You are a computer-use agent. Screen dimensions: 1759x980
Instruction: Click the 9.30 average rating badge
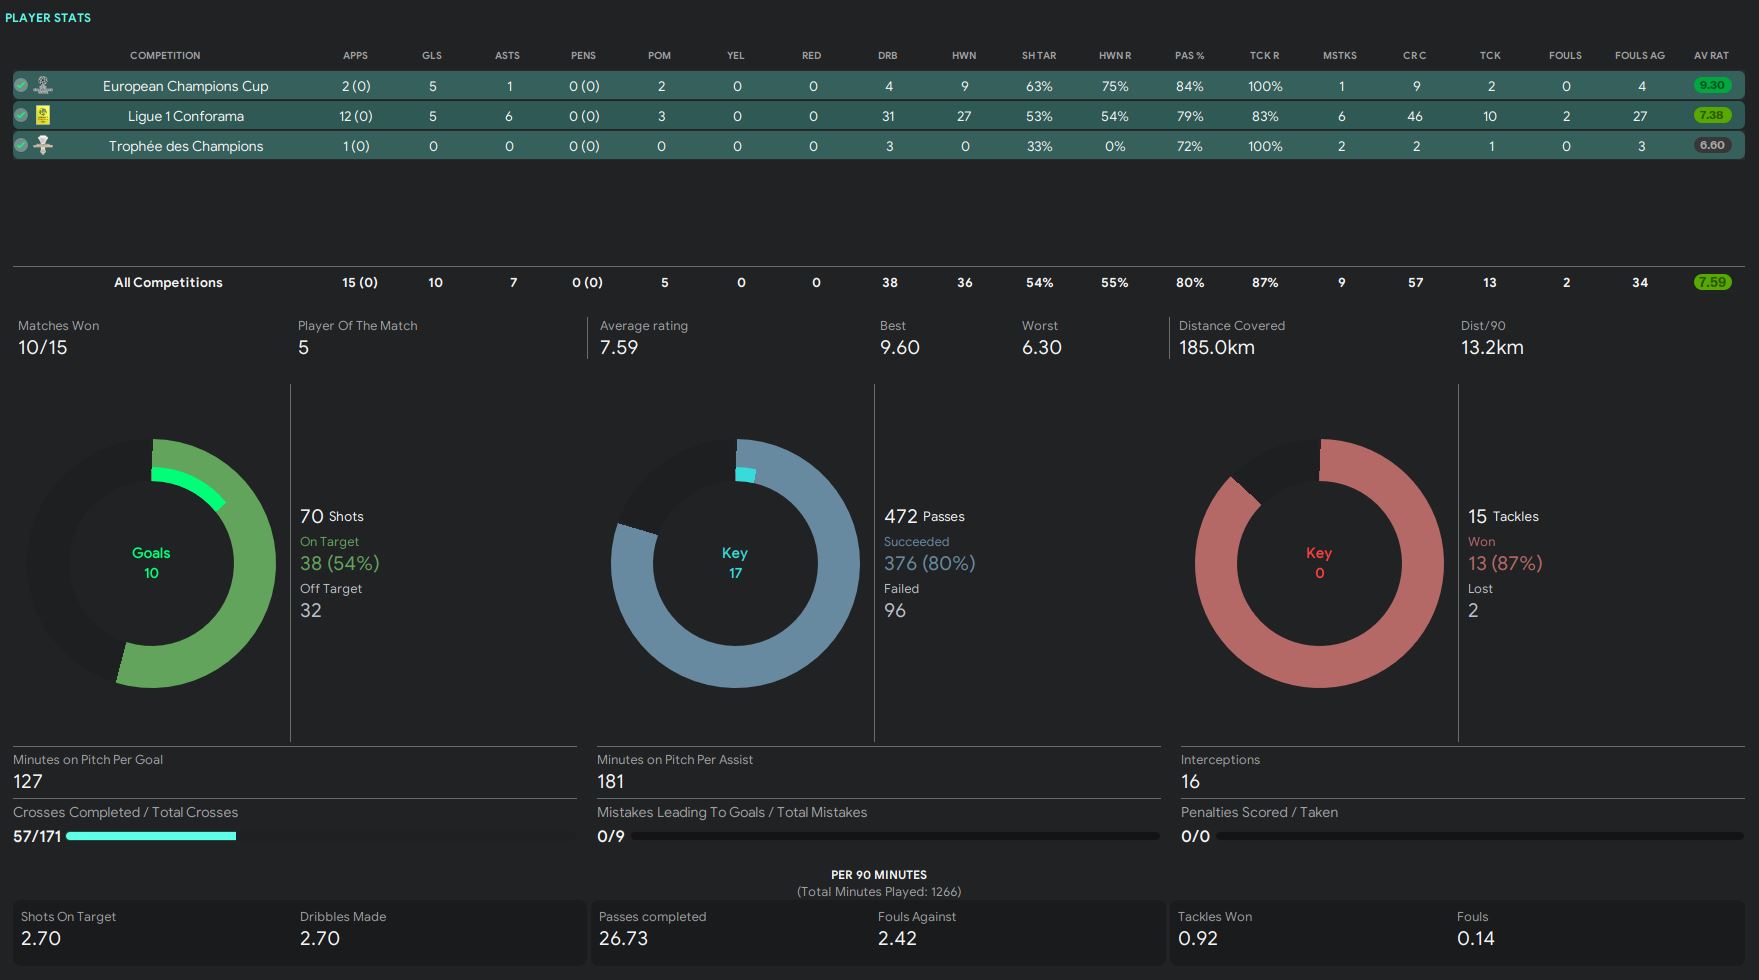tap(1711, 85)
